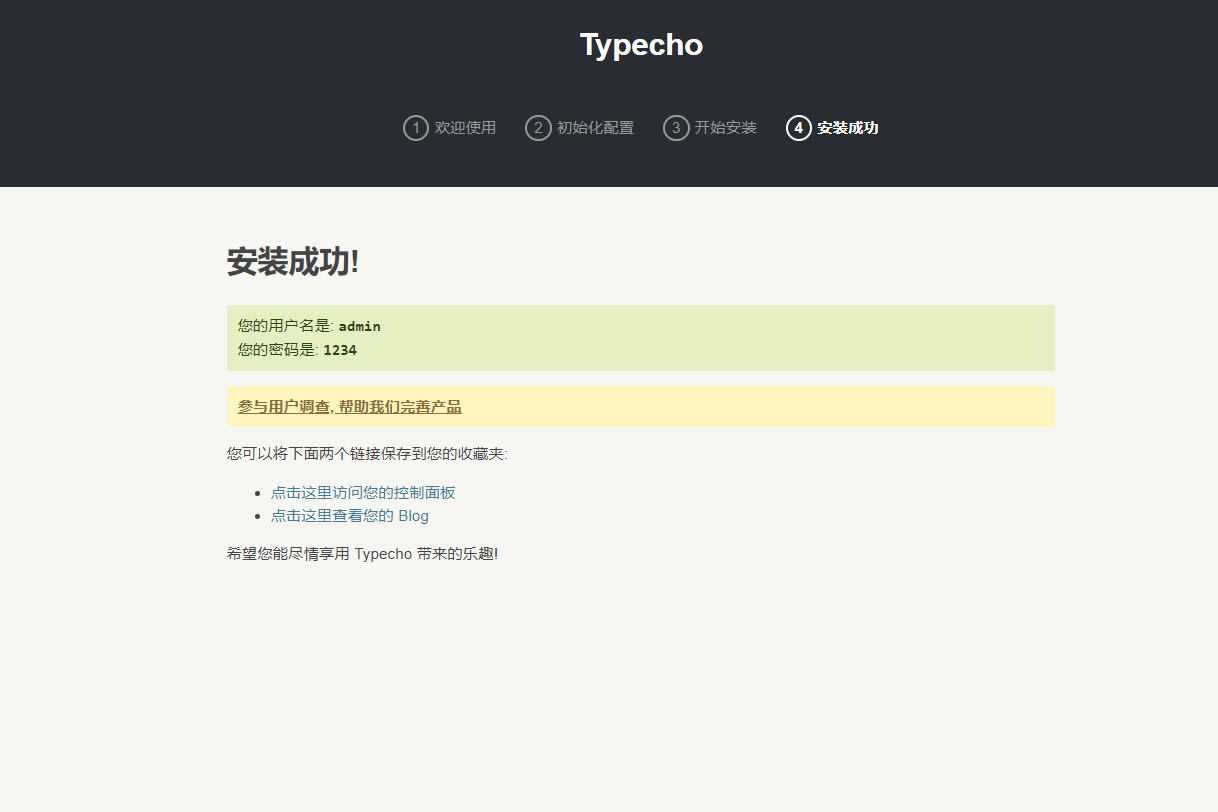This screenshot has width=1218, height=812.
Task: Open link 点击这里查看您的 Blog
Action: pyautogui.click(x=350, y=516)
